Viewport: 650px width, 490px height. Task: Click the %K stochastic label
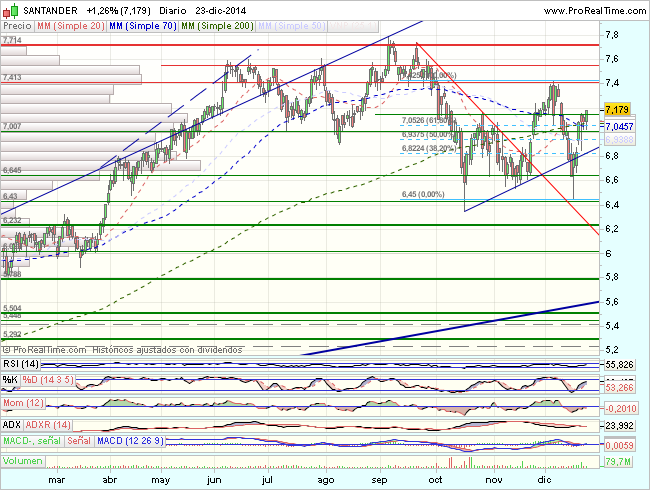9,380
